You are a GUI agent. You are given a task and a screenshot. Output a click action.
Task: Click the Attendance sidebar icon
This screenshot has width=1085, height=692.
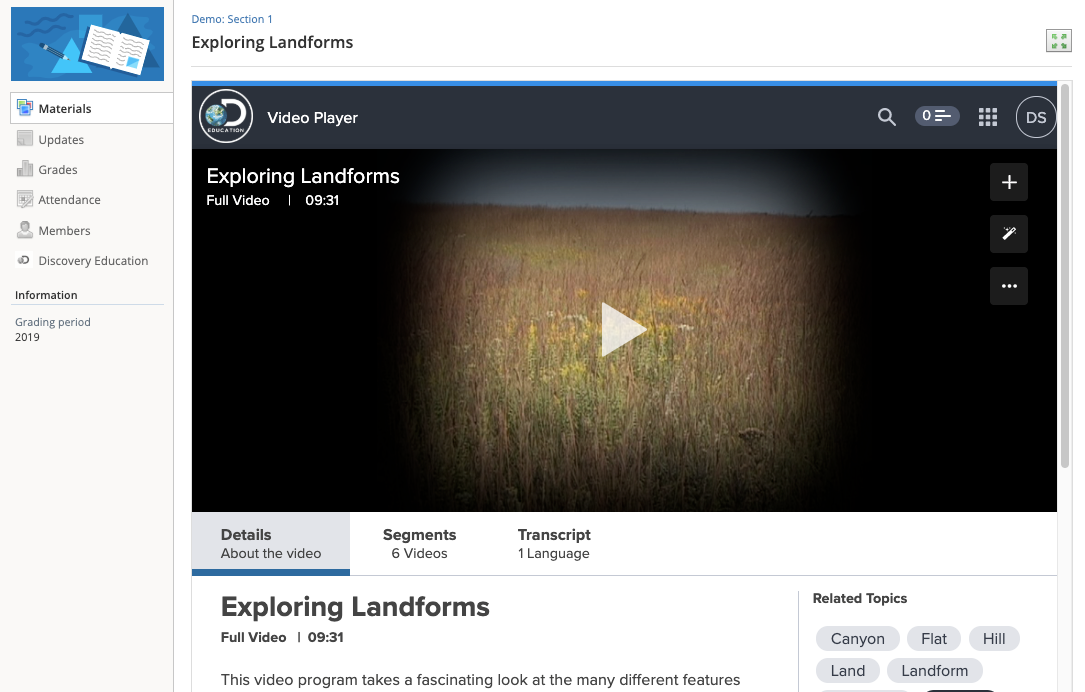[x=25, y=199]
